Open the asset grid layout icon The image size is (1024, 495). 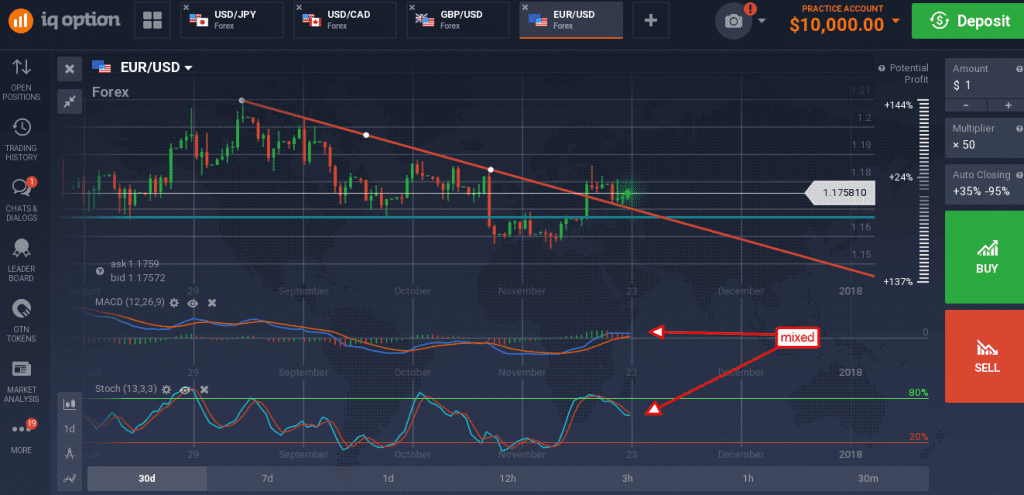click(x=152, y=20)
